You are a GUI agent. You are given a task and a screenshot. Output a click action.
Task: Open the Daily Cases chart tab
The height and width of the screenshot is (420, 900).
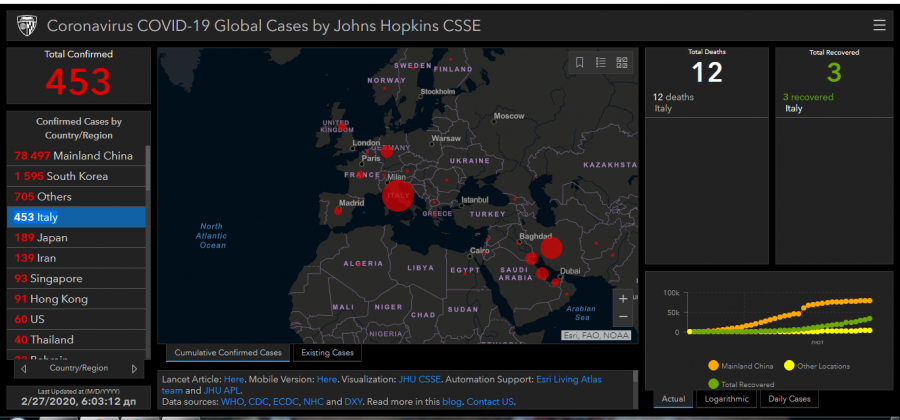pos(789,399)
